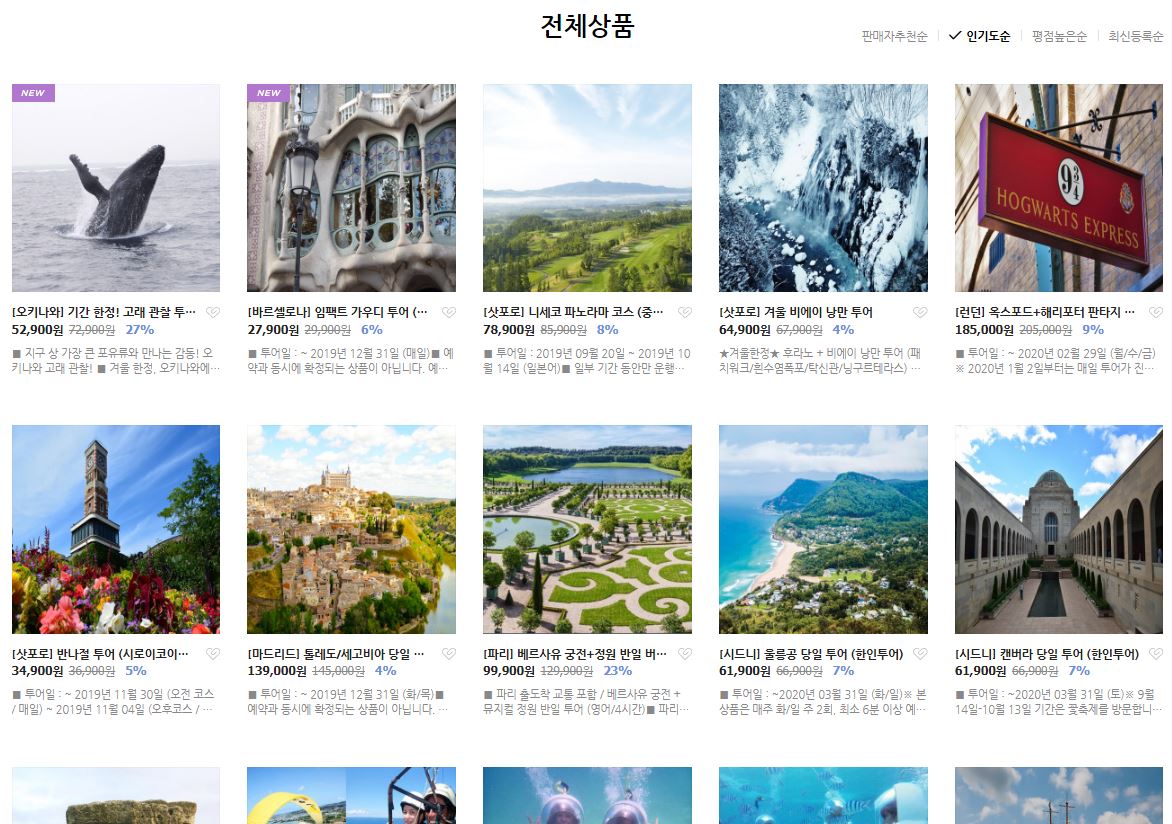Favorite the Okinawa whale watching tour heart

coord(213,313)
